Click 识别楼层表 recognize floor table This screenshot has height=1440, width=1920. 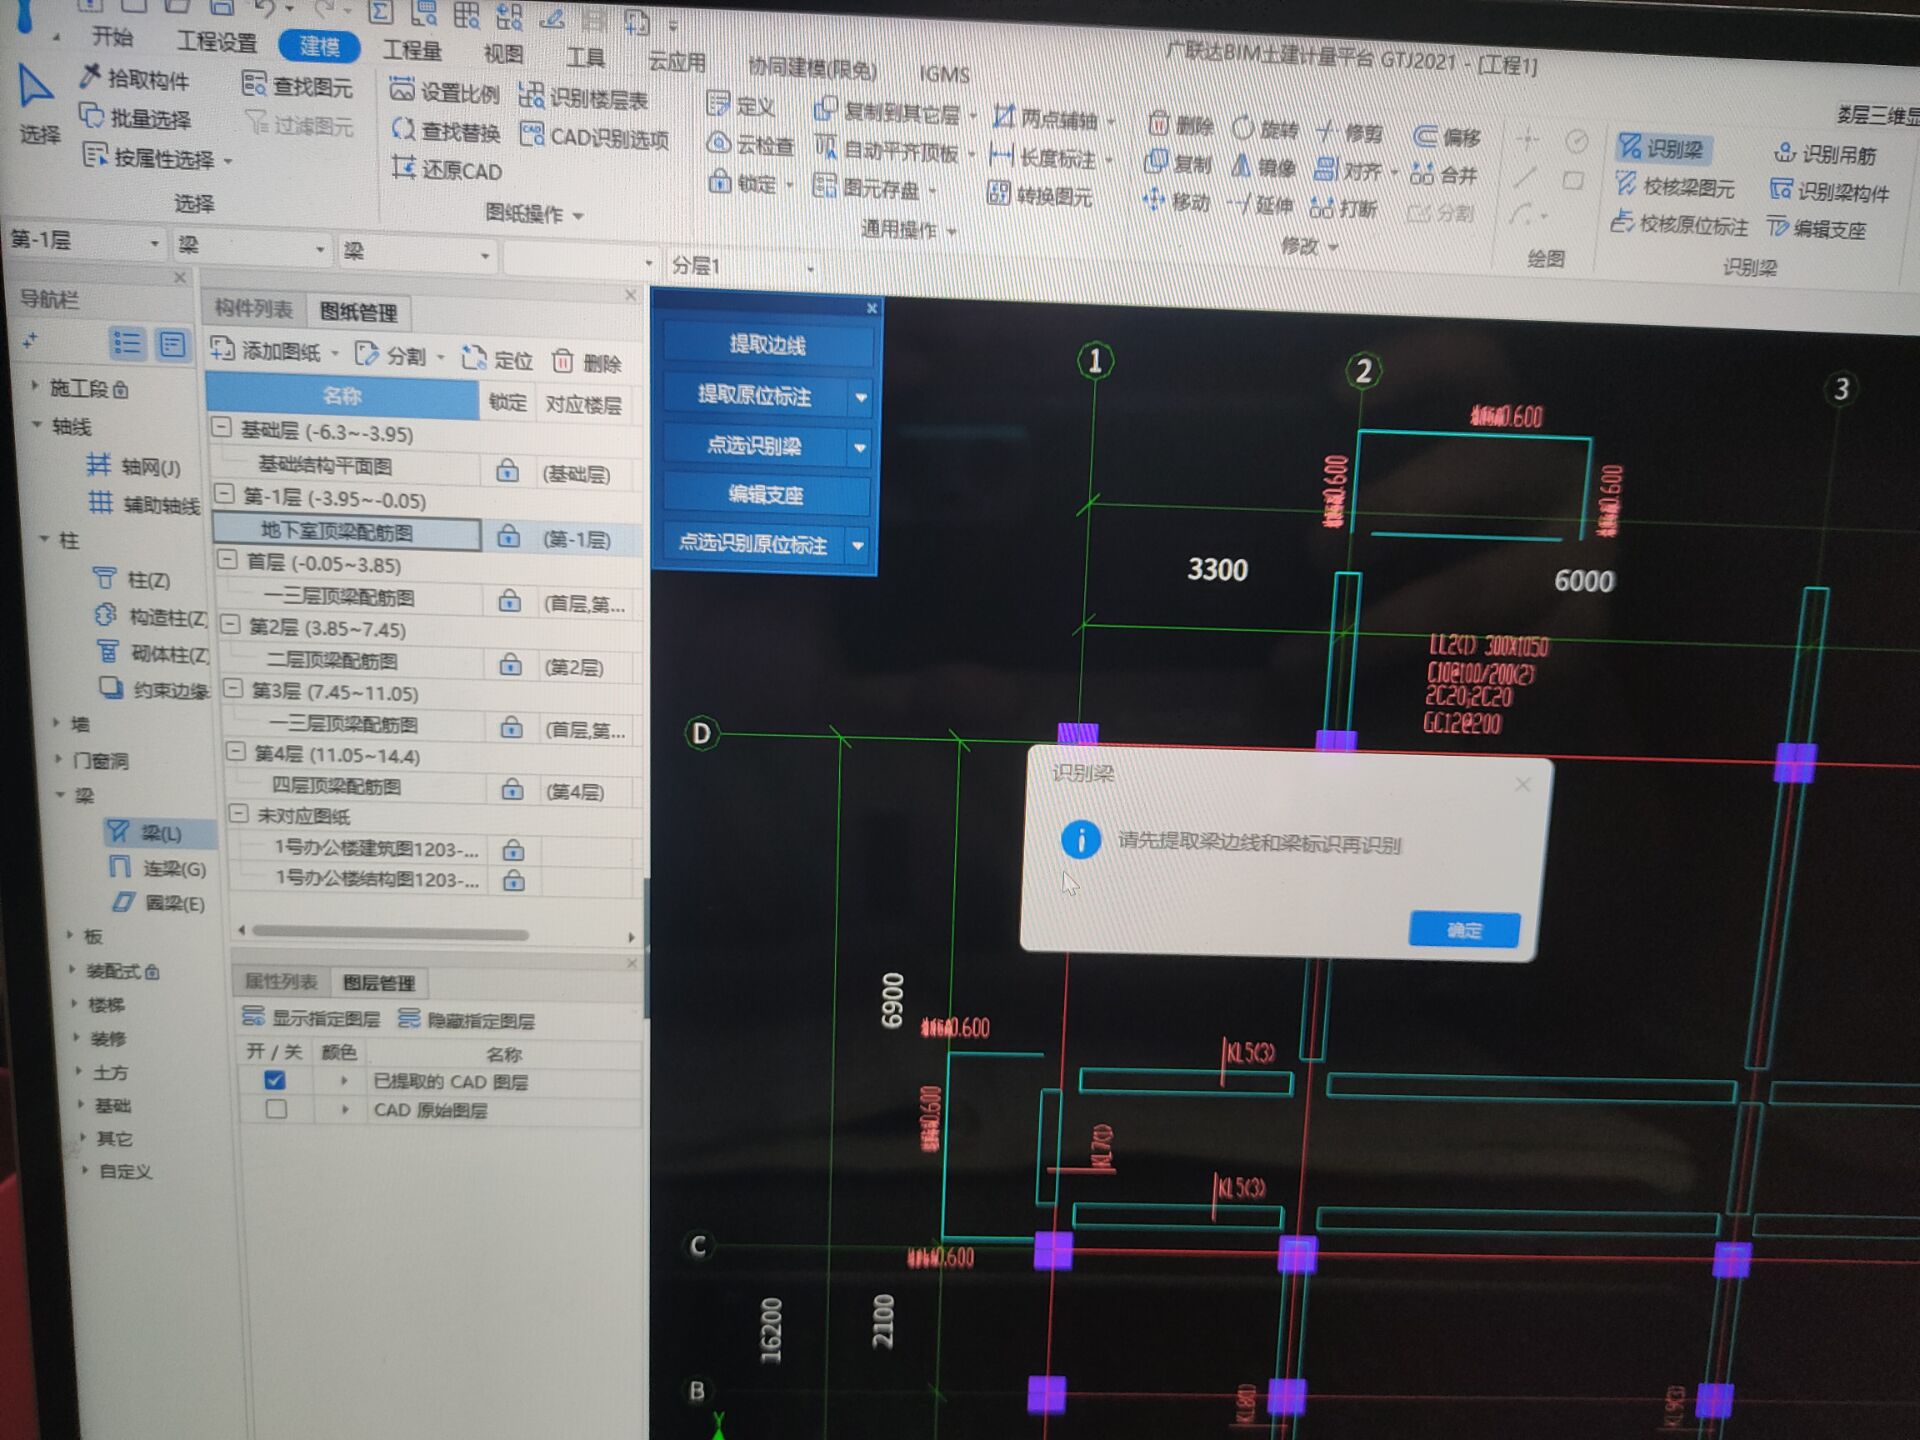coord(584,98)
